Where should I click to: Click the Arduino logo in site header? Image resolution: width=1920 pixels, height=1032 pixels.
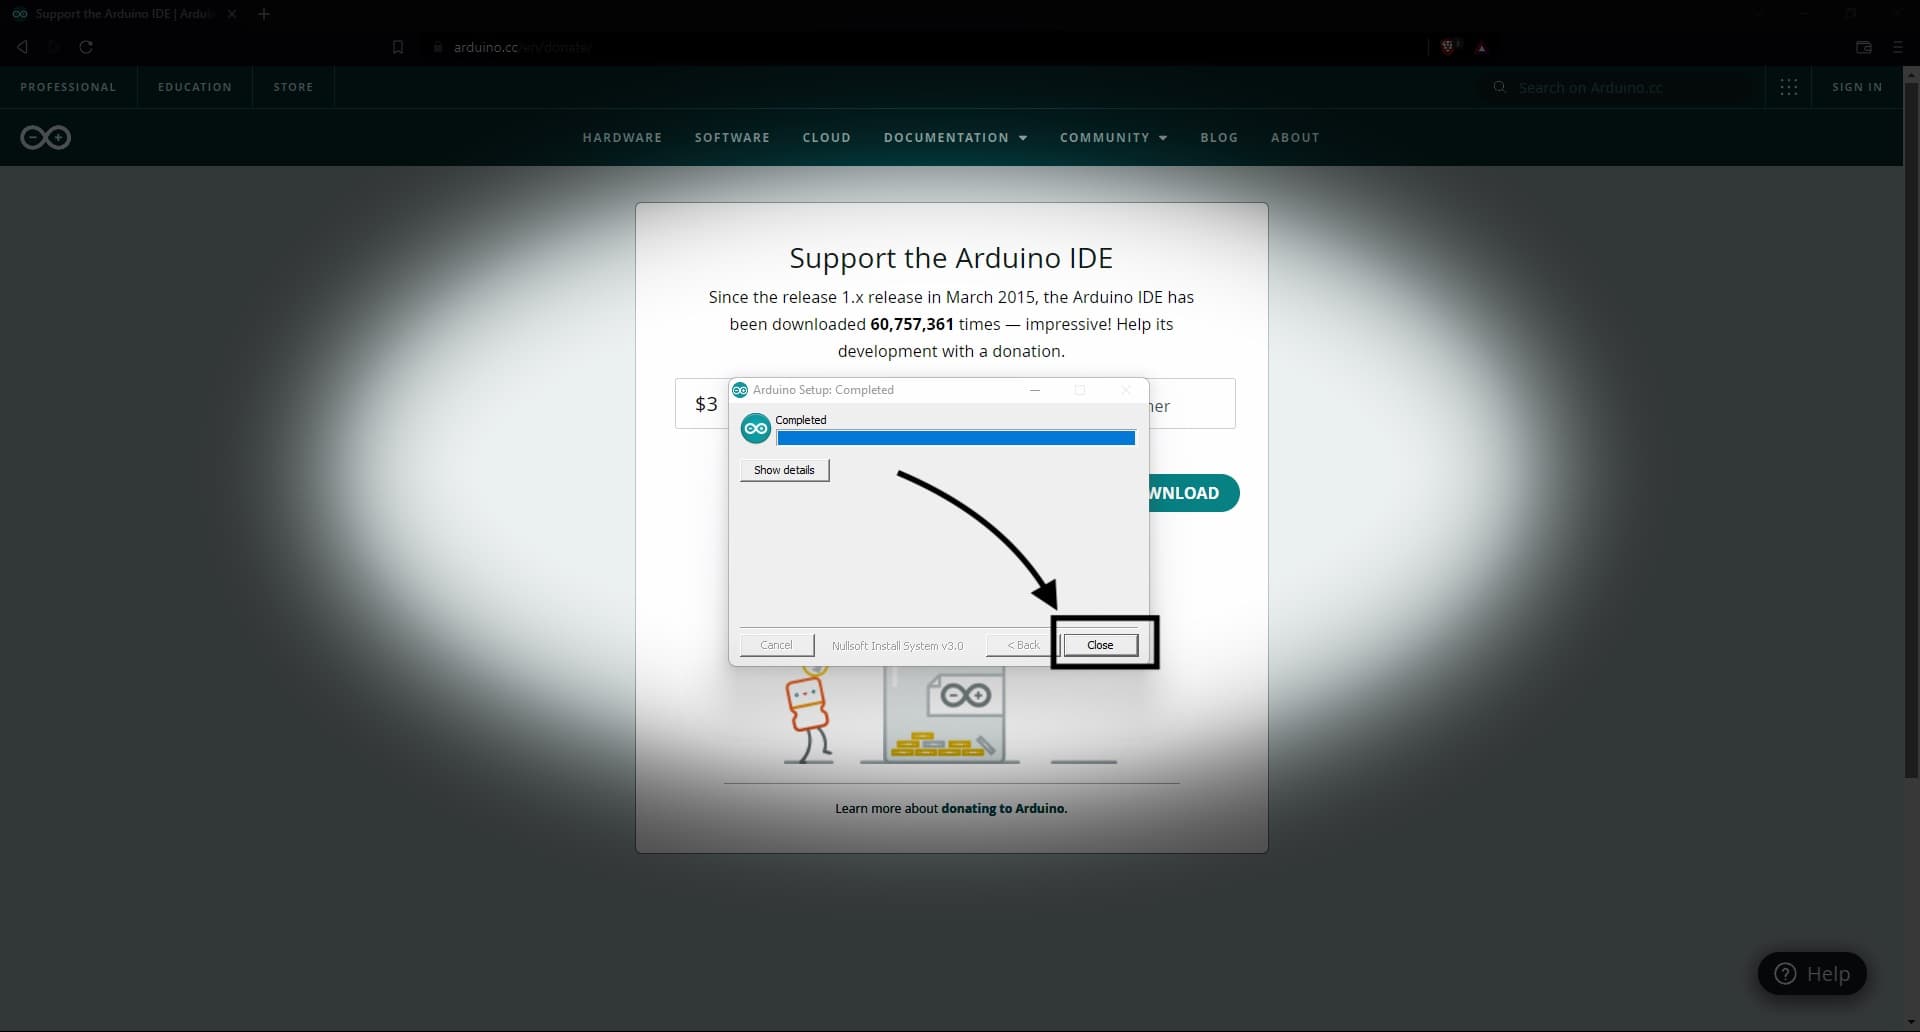(x=46, y=137)
